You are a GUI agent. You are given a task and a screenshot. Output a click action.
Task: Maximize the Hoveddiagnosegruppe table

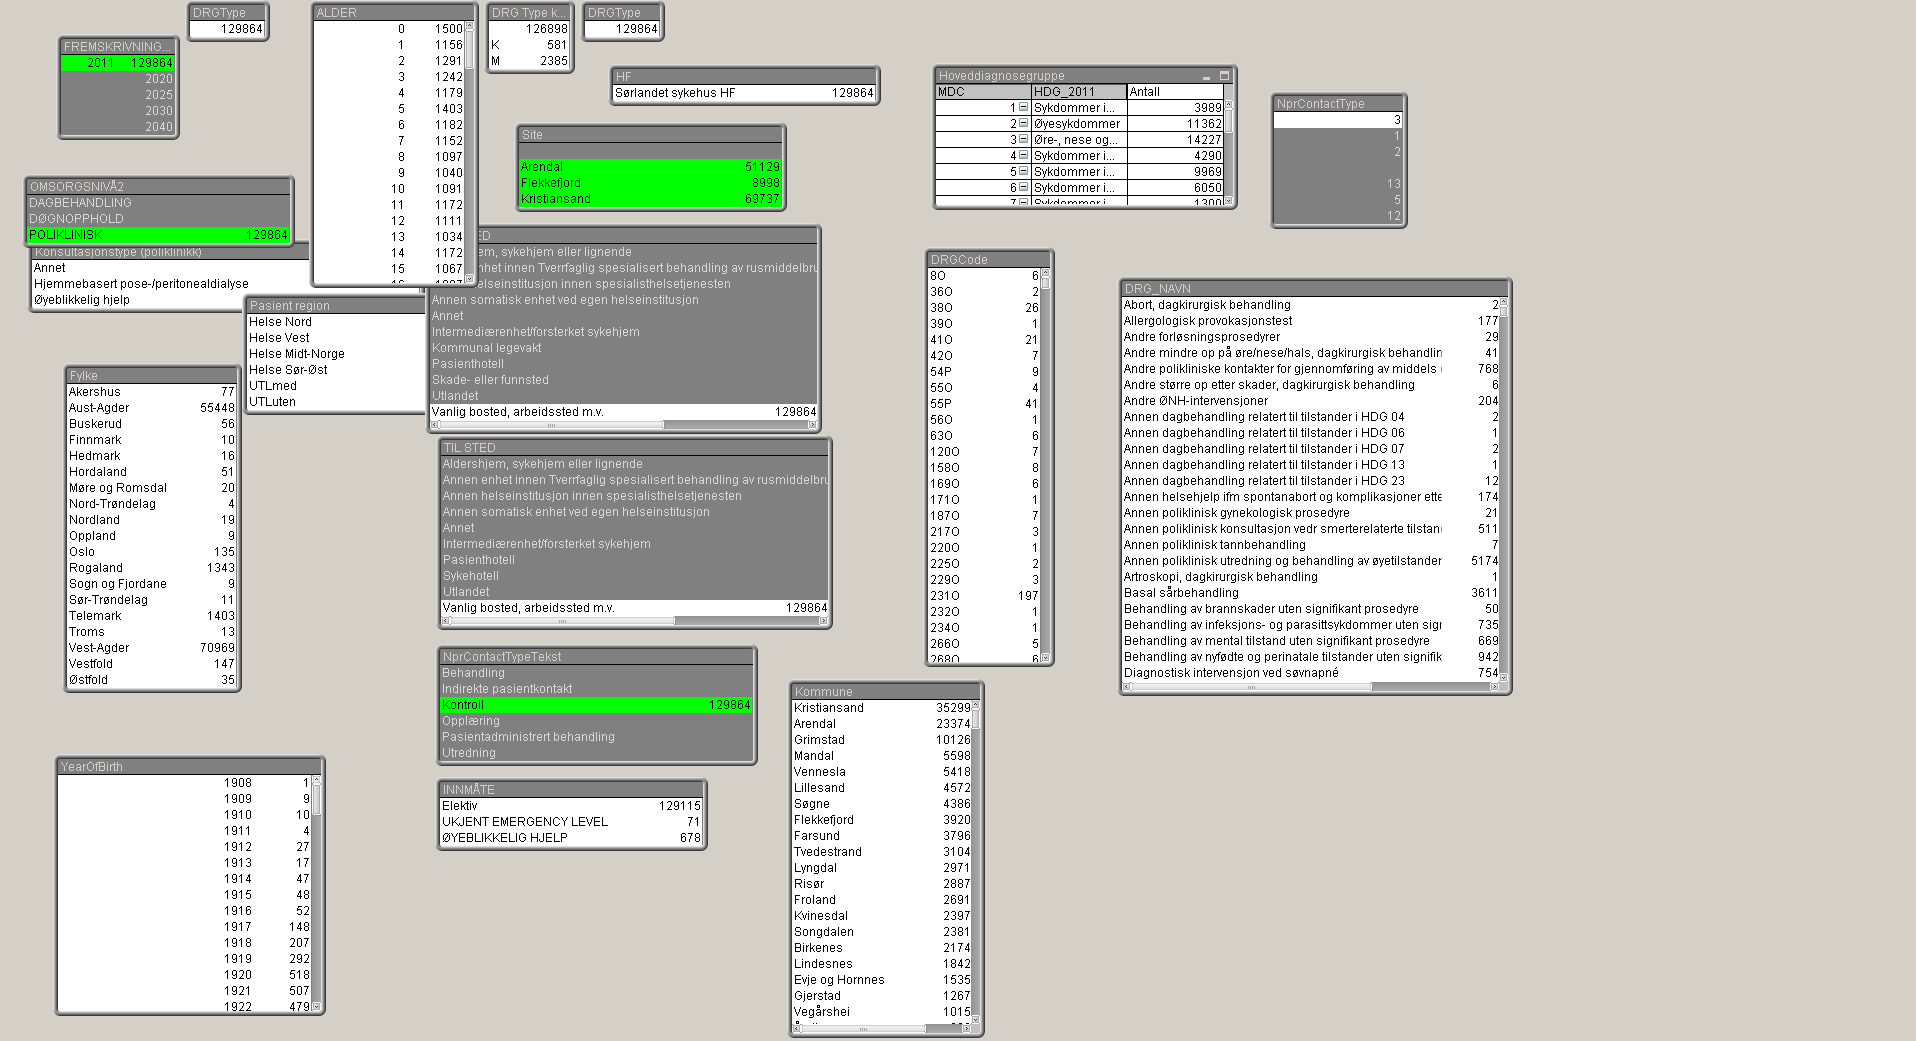(1223, 76)
